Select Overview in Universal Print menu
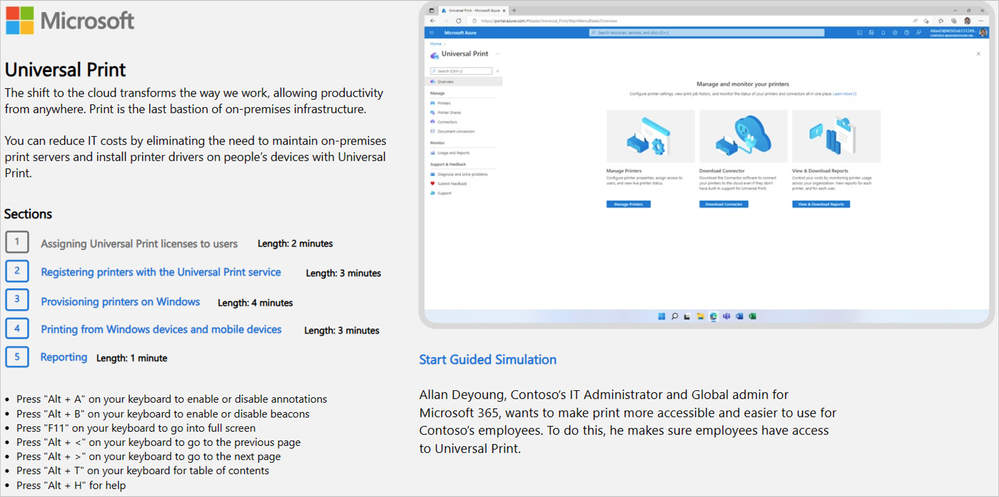 [463, 82]
